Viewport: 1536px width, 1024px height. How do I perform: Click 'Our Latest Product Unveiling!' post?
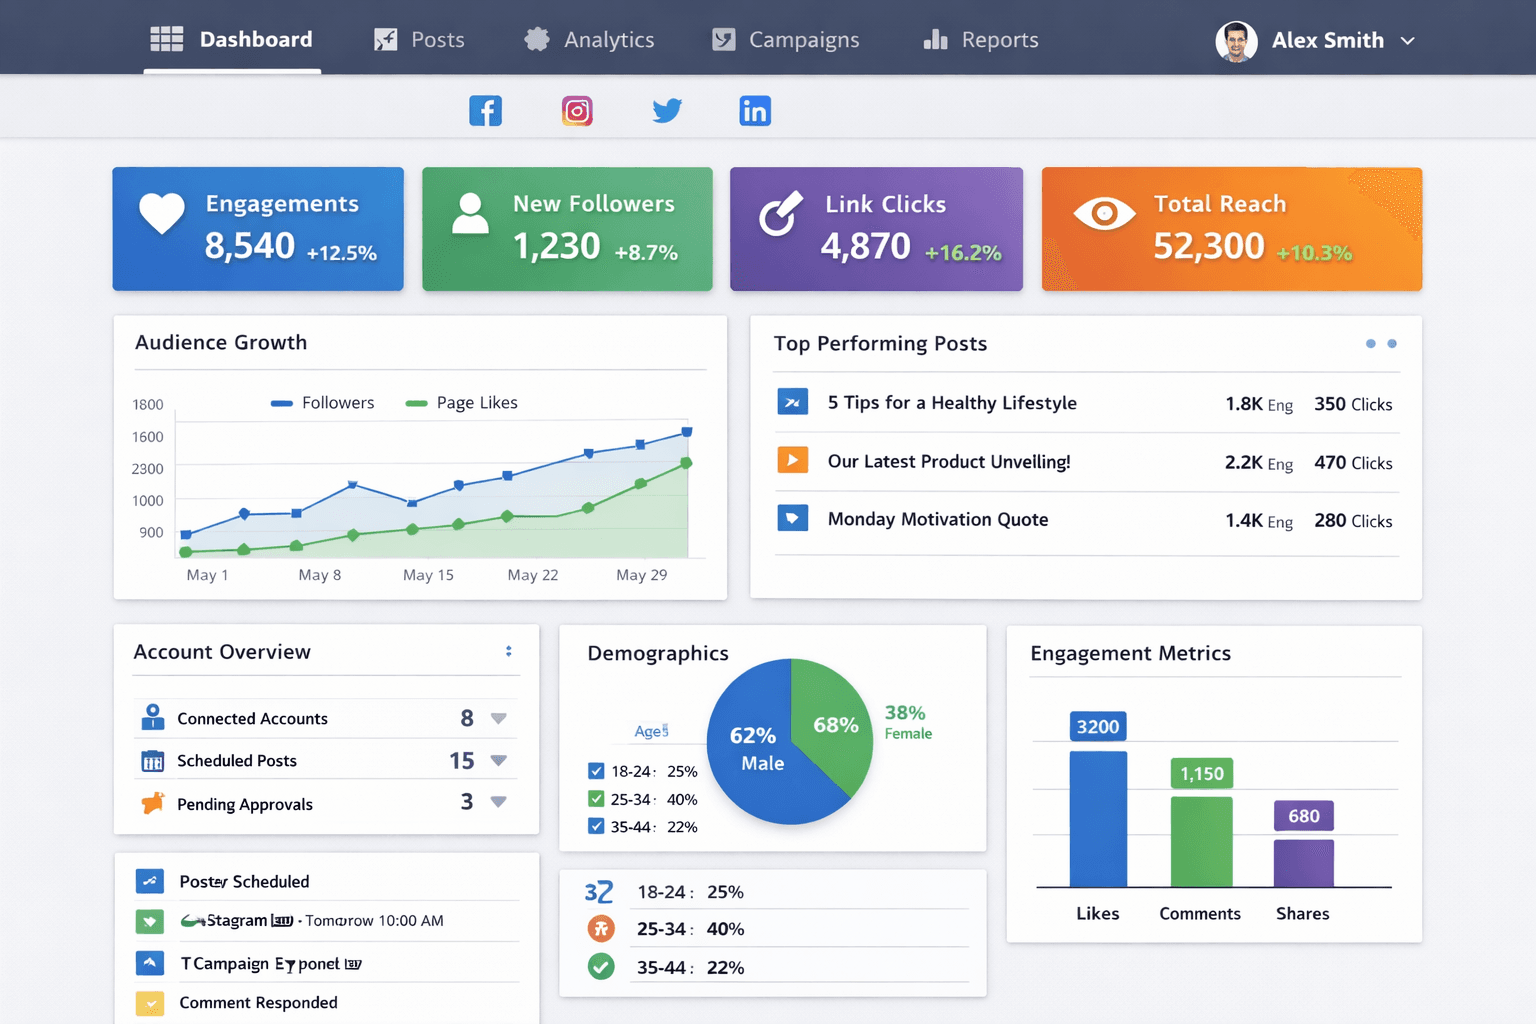(949, 462)
